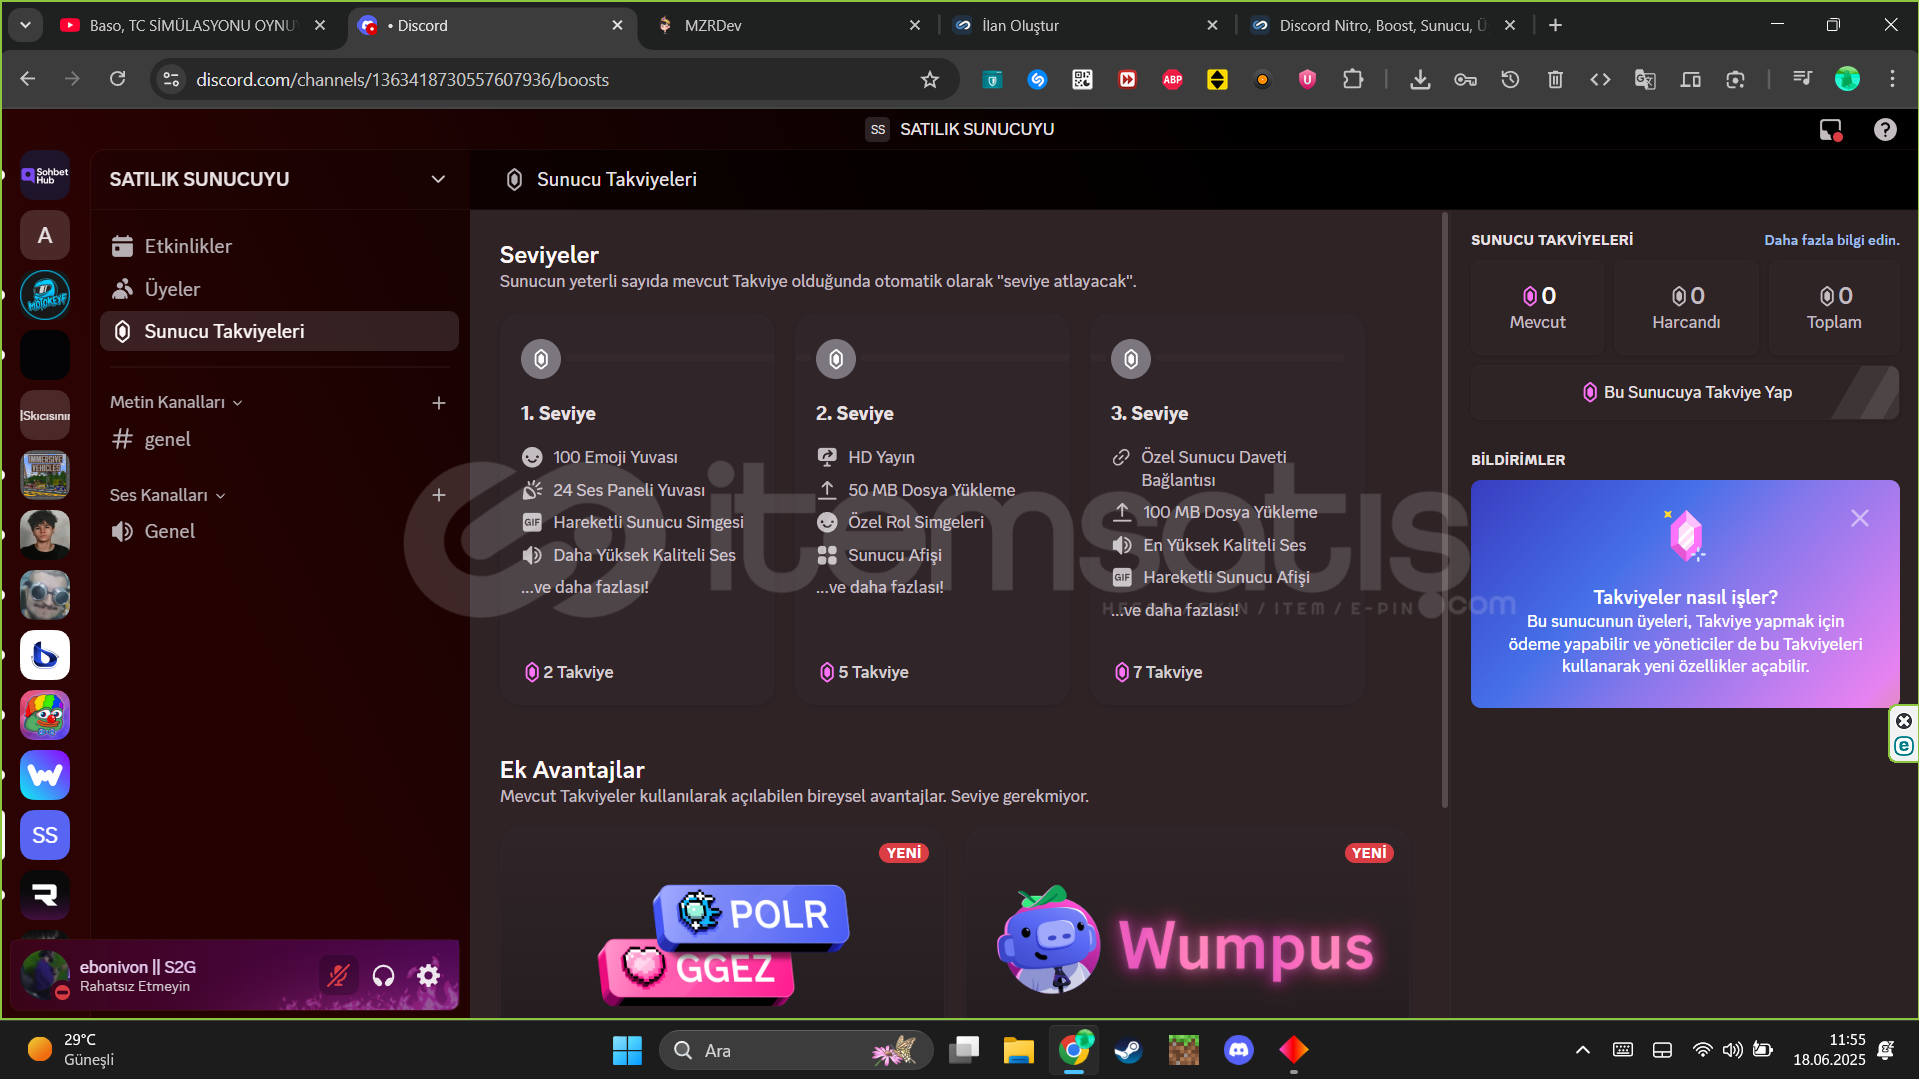The image size is (1919, 1079).
Task: Click Bu Sunucuya Takviye Yap button
Action: pos(1685,392)
